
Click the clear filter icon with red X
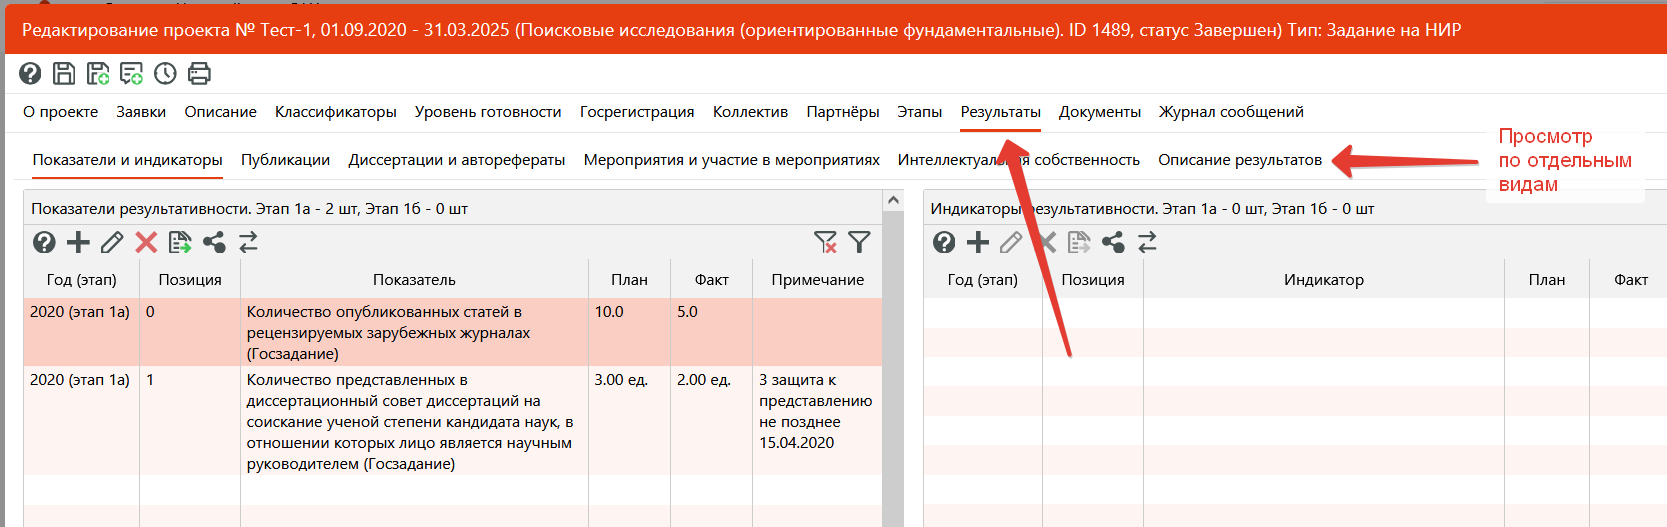pyautogui.click(x=825, y=242)
